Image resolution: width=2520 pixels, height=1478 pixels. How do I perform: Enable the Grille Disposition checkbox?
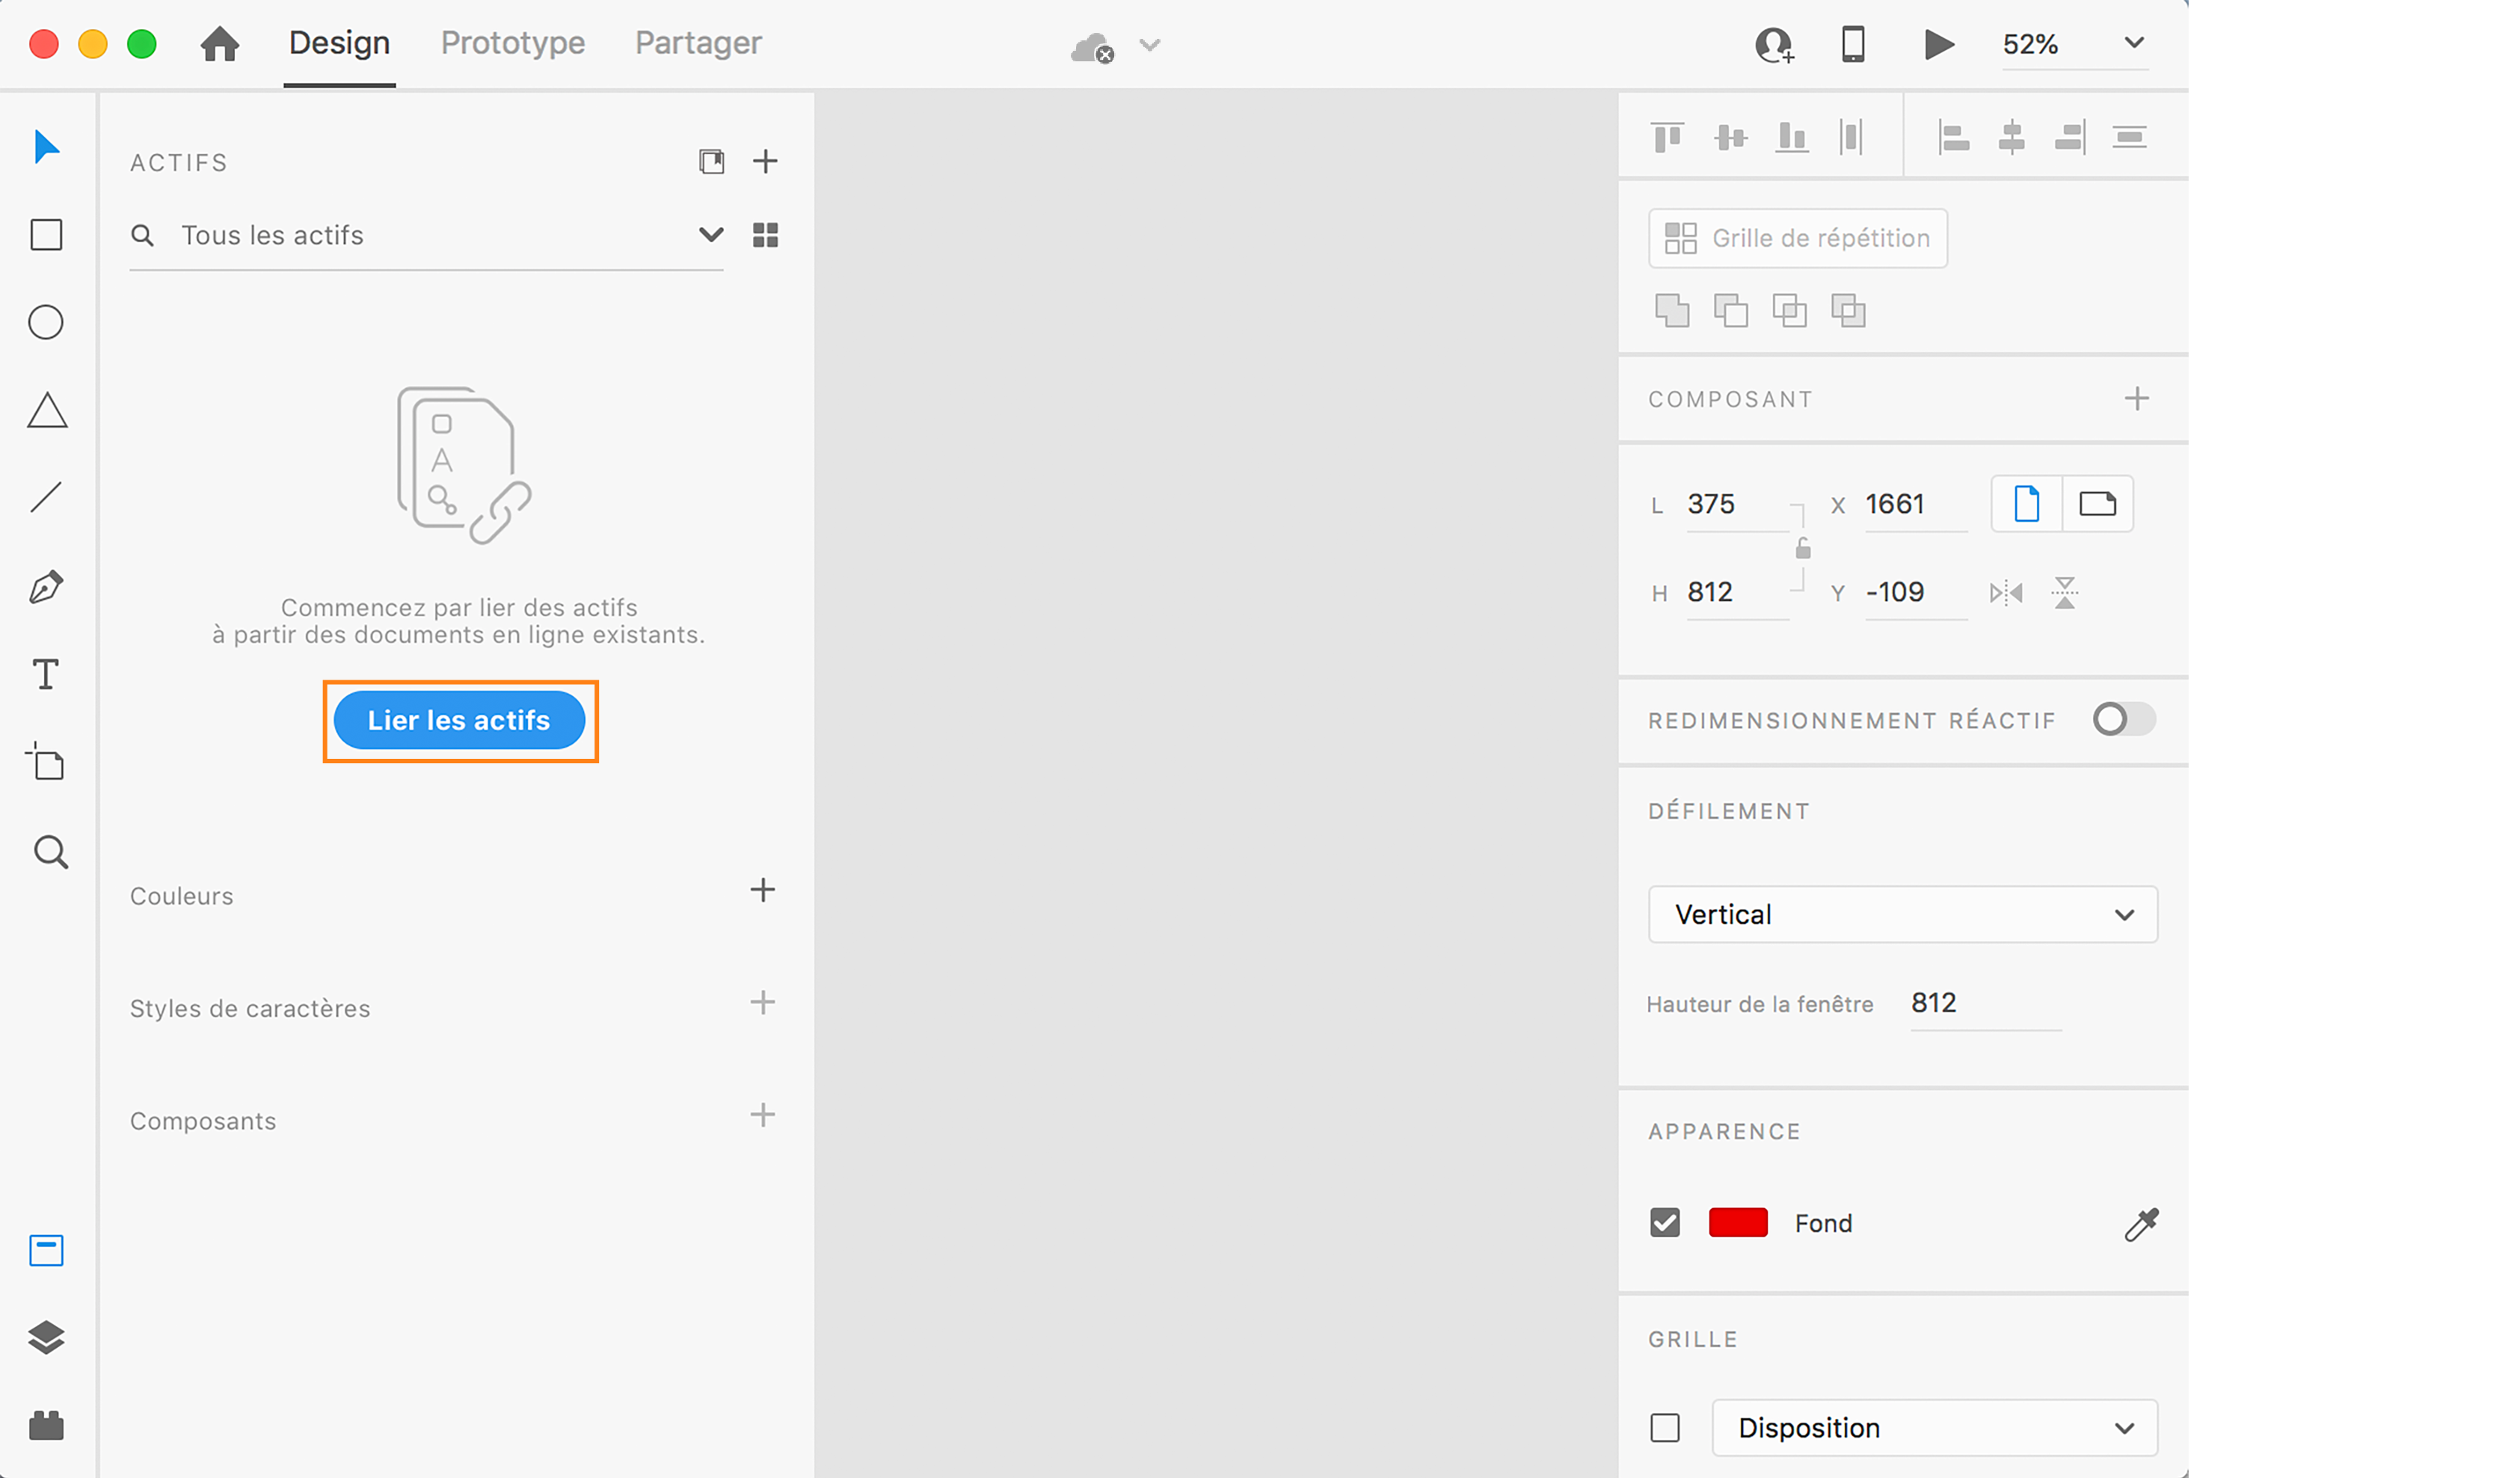[x=1665, y=1428]
